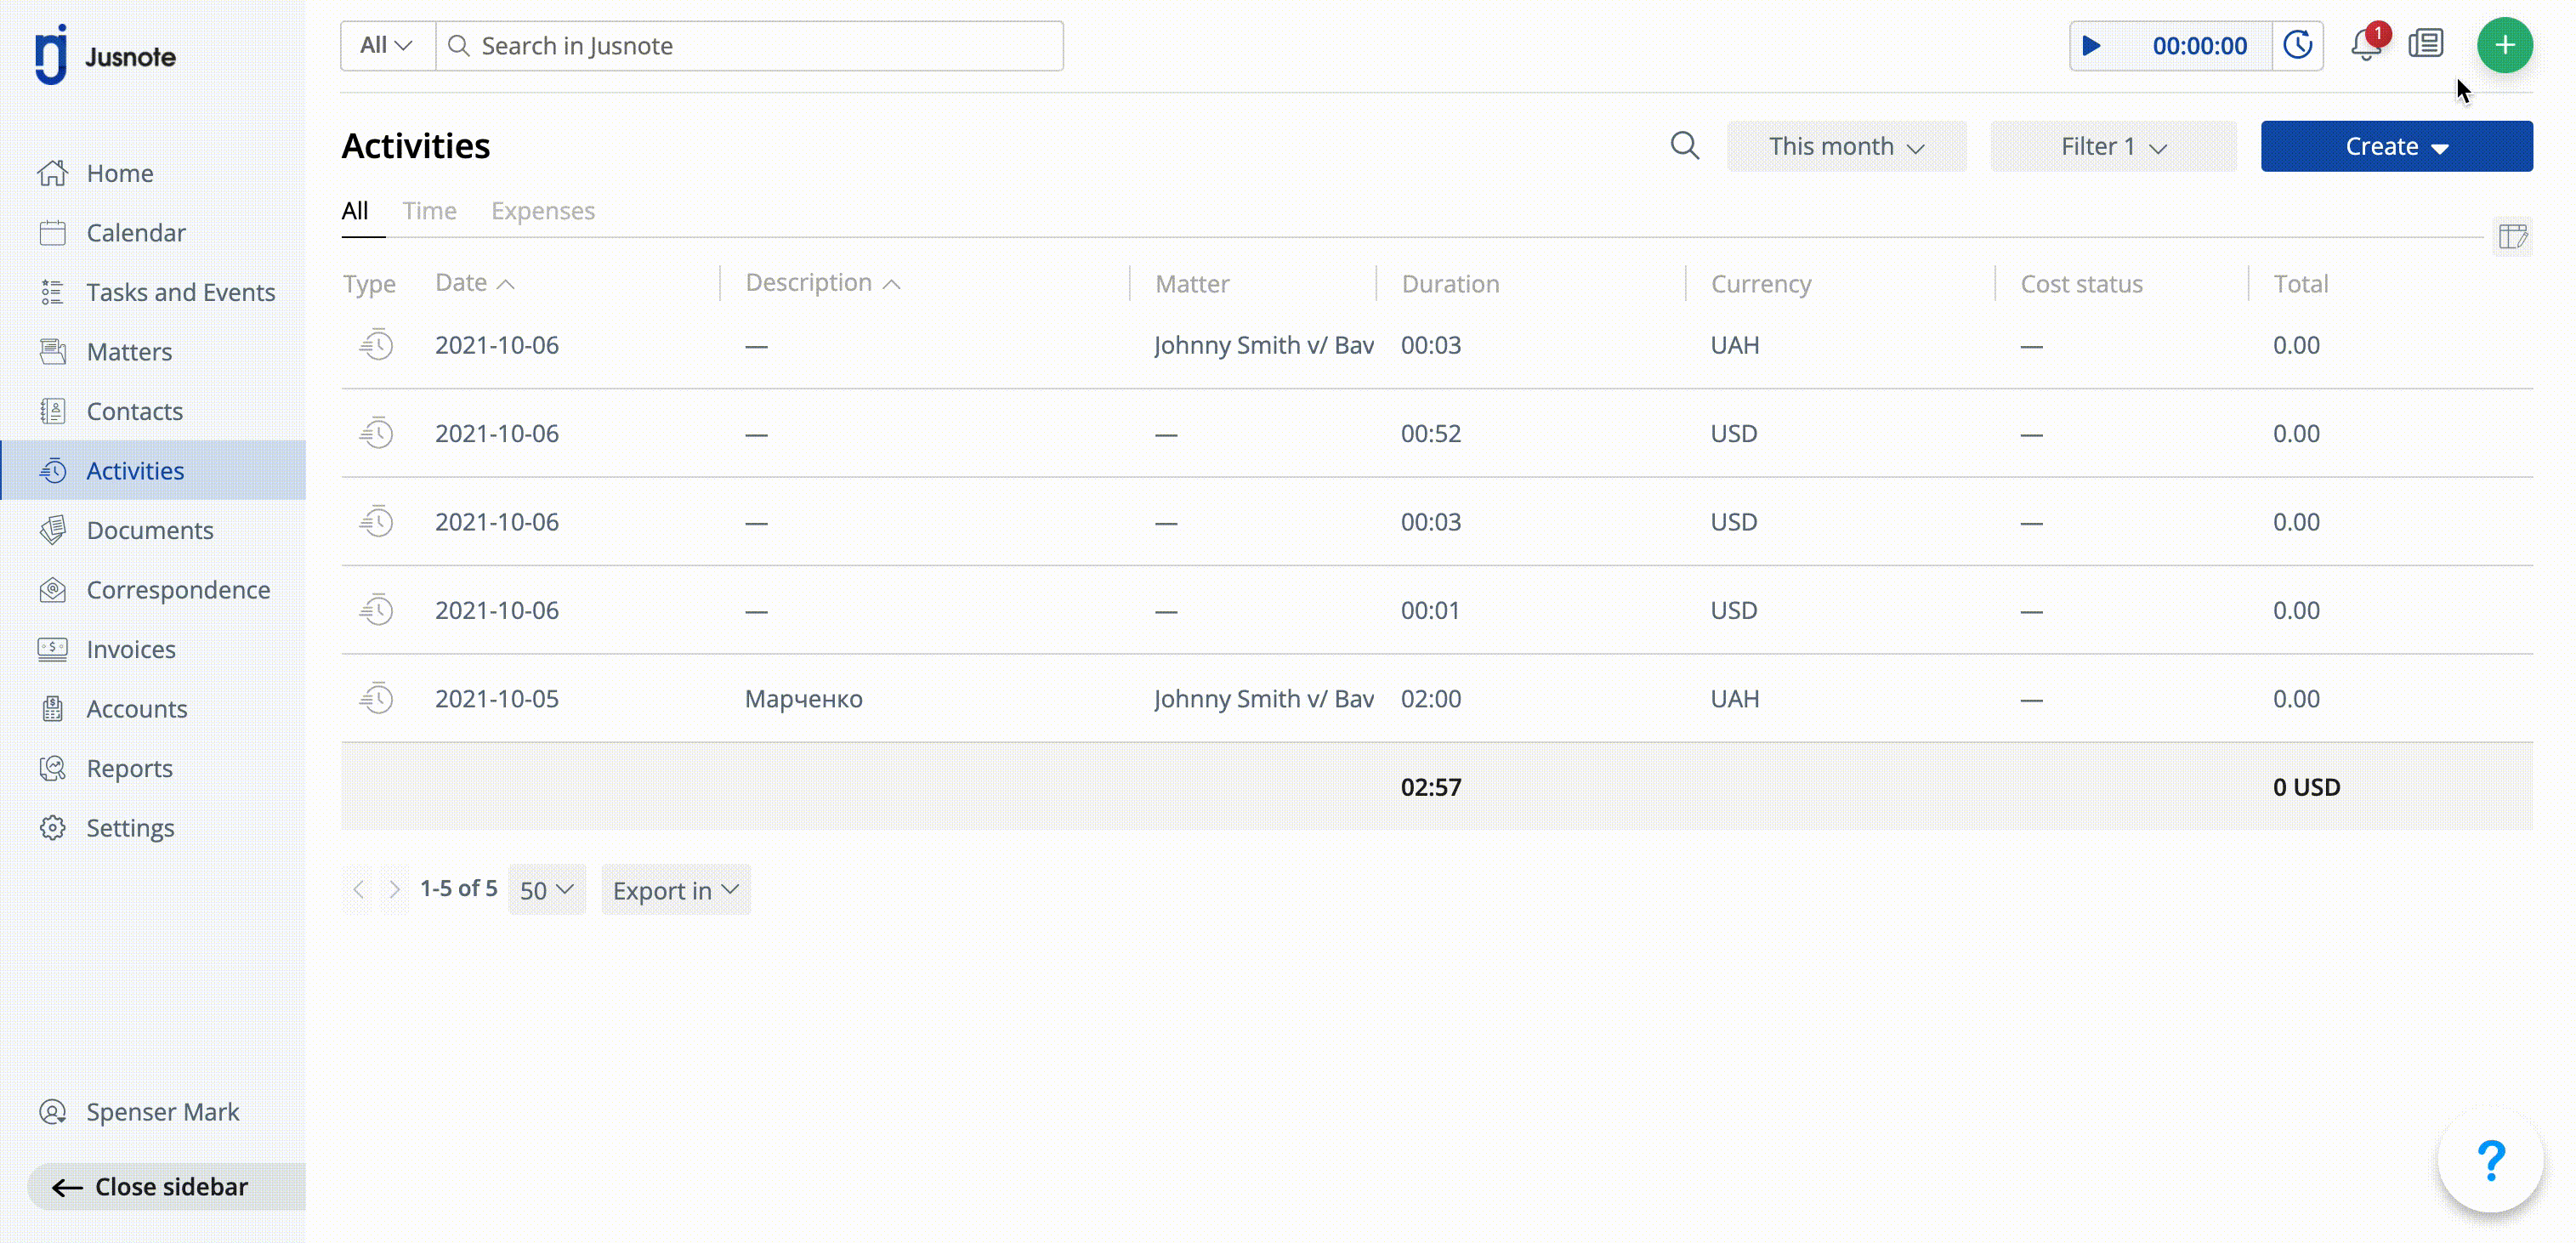Expand the All search scope dropdown

point(387,46)
